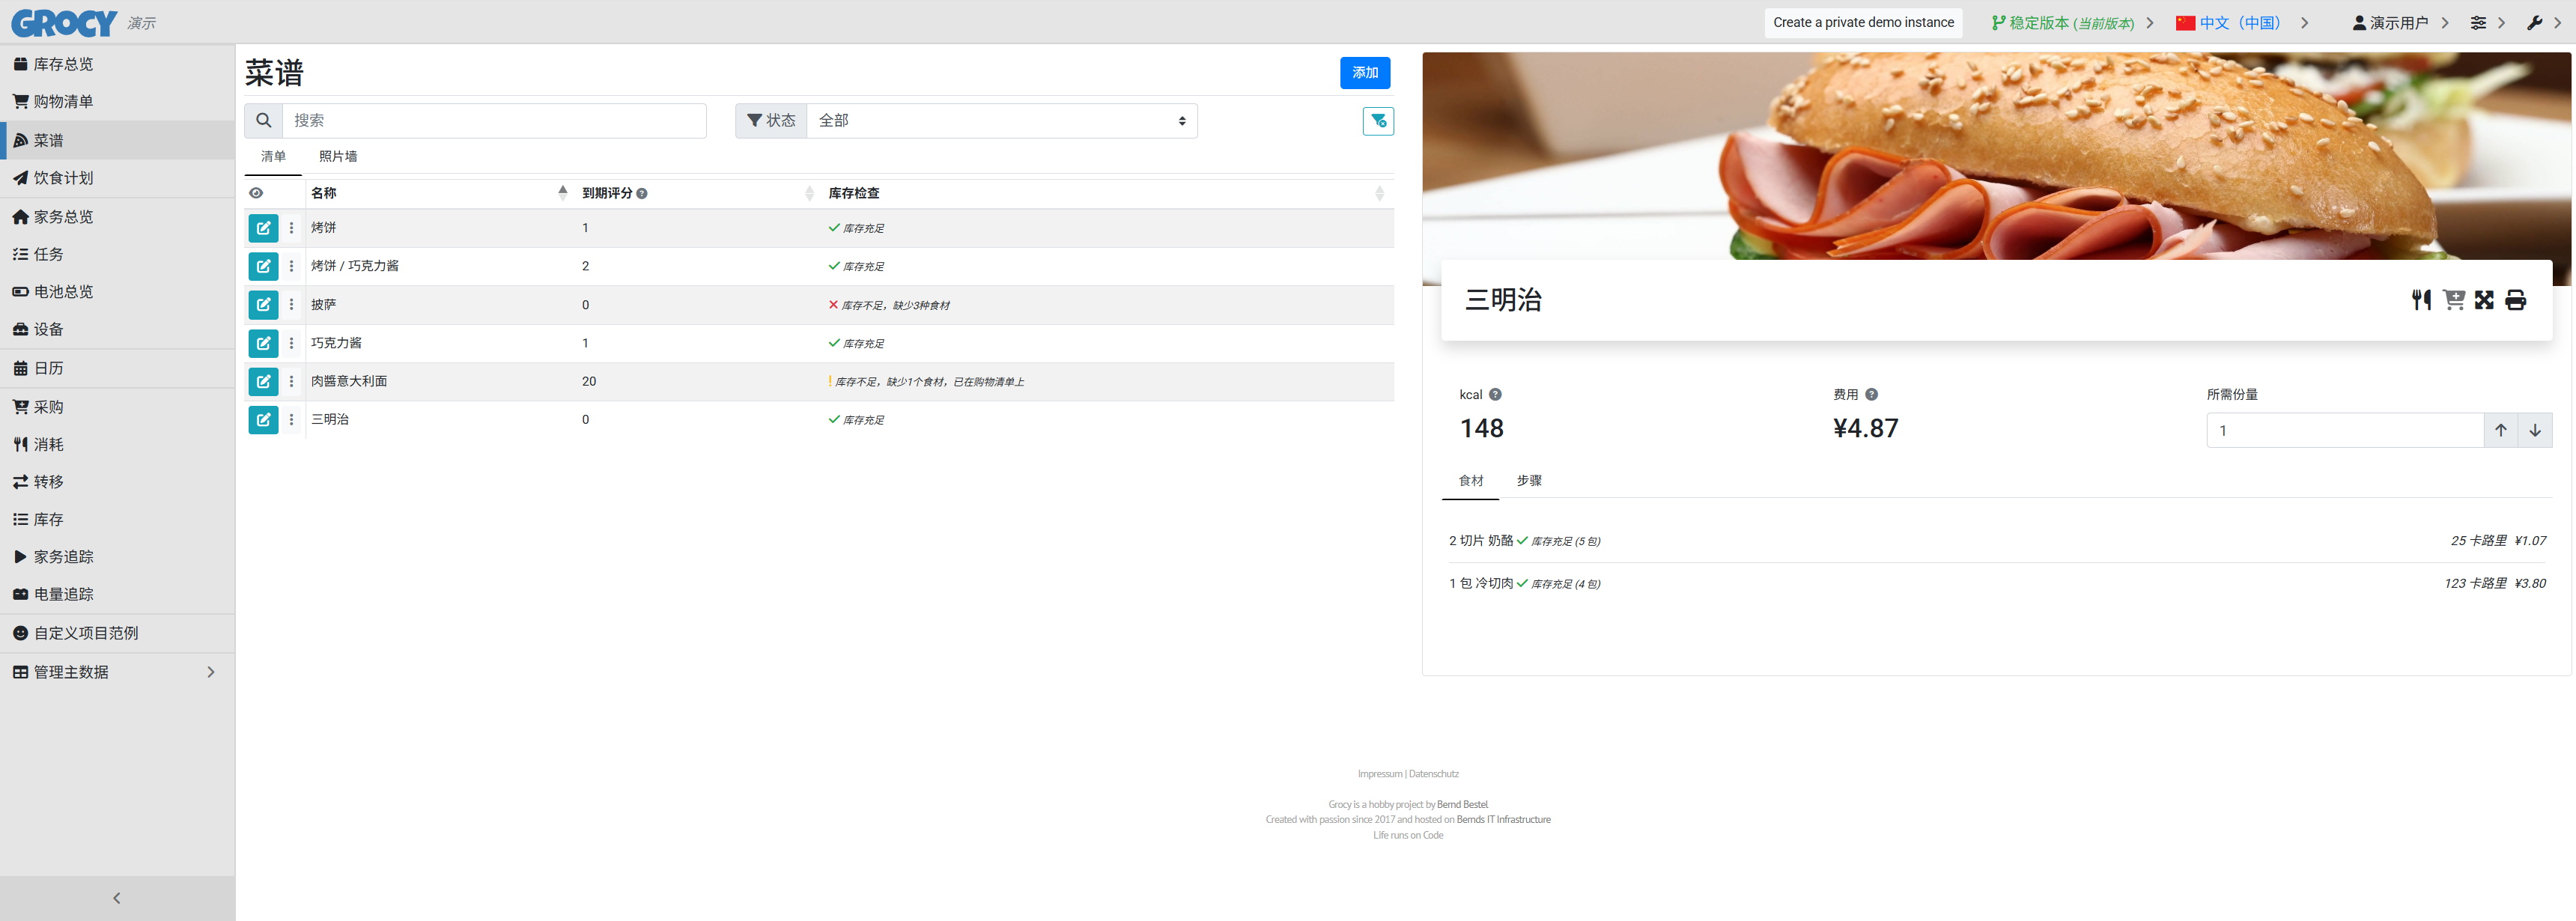Print the 三明治 recipe

pos(2516,300)
